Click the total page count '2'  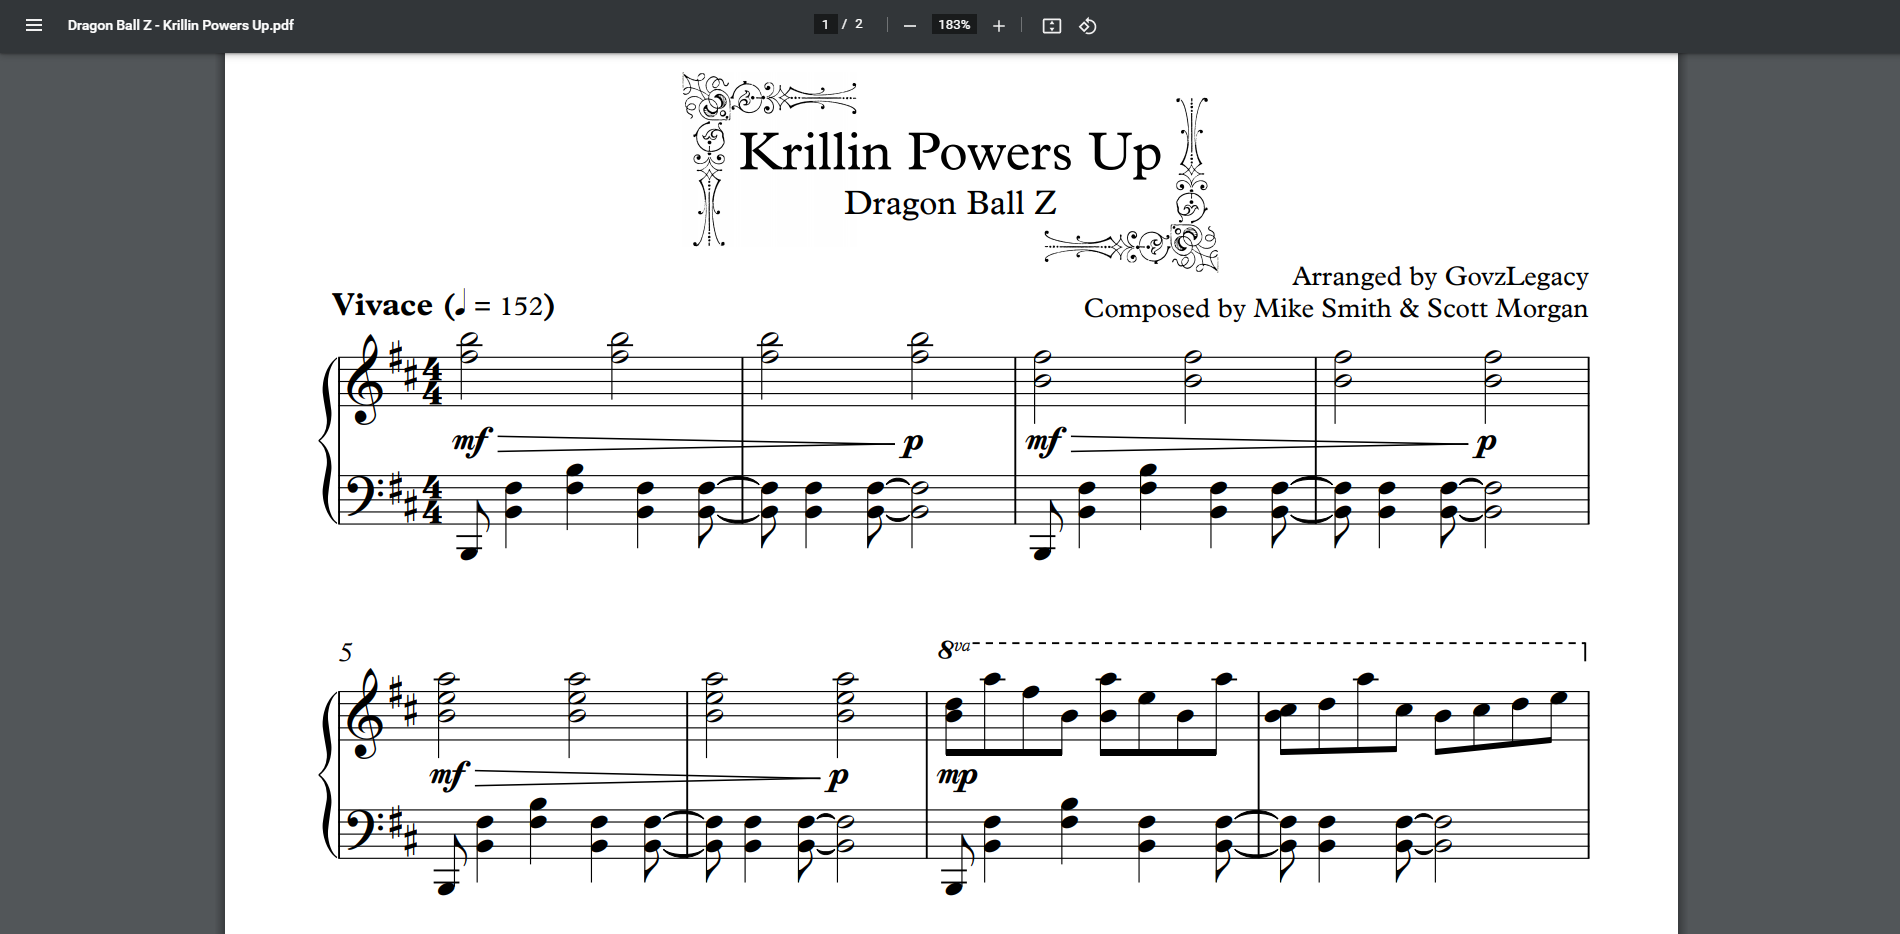point(858,25)
